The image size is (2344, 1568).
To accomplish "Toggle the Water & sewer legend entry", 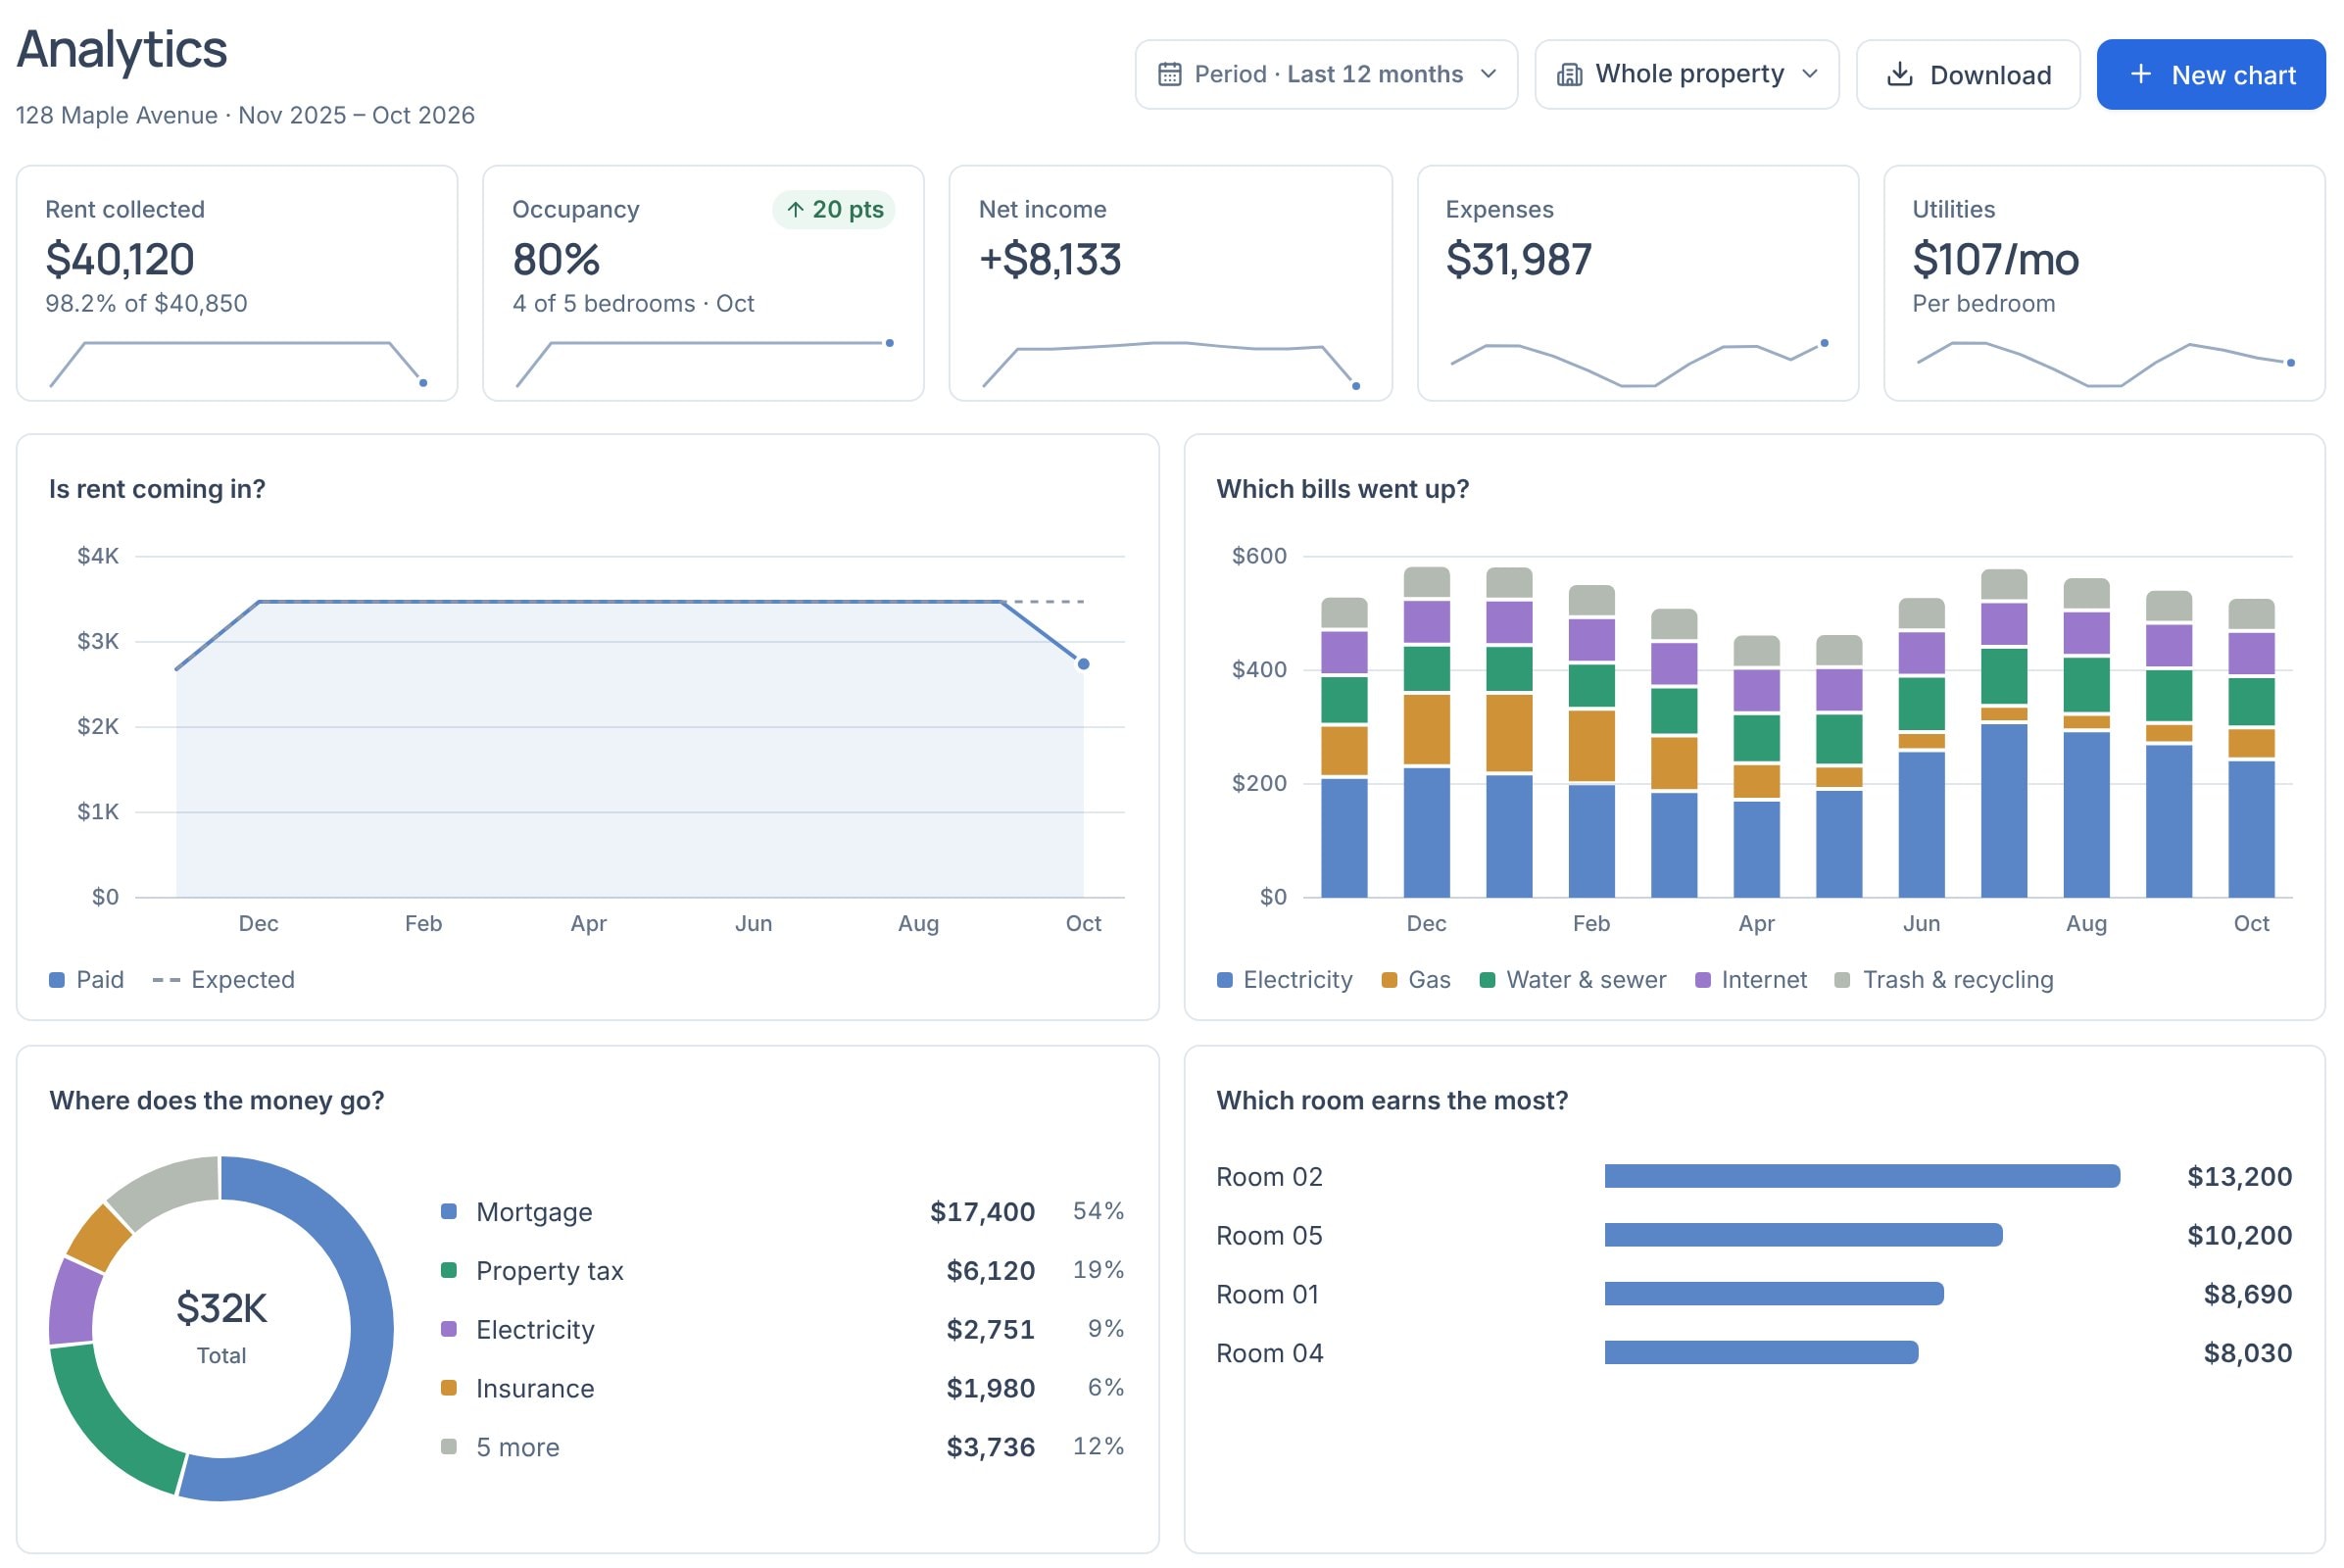I will [x=1572, y=980].
